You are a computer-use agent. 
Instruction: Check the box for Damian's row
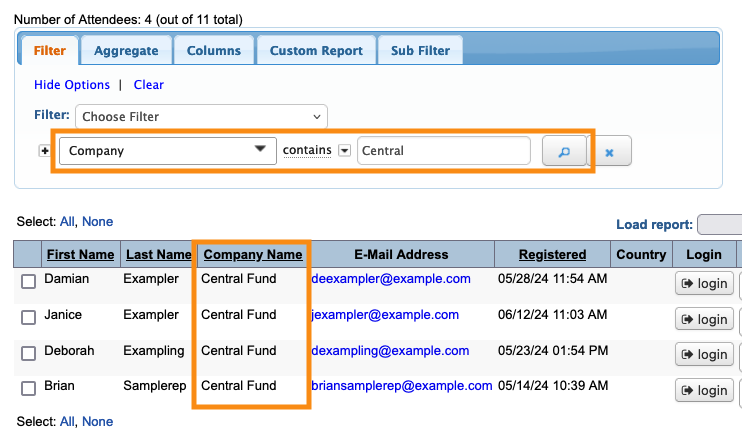click(x=29, y=283)
